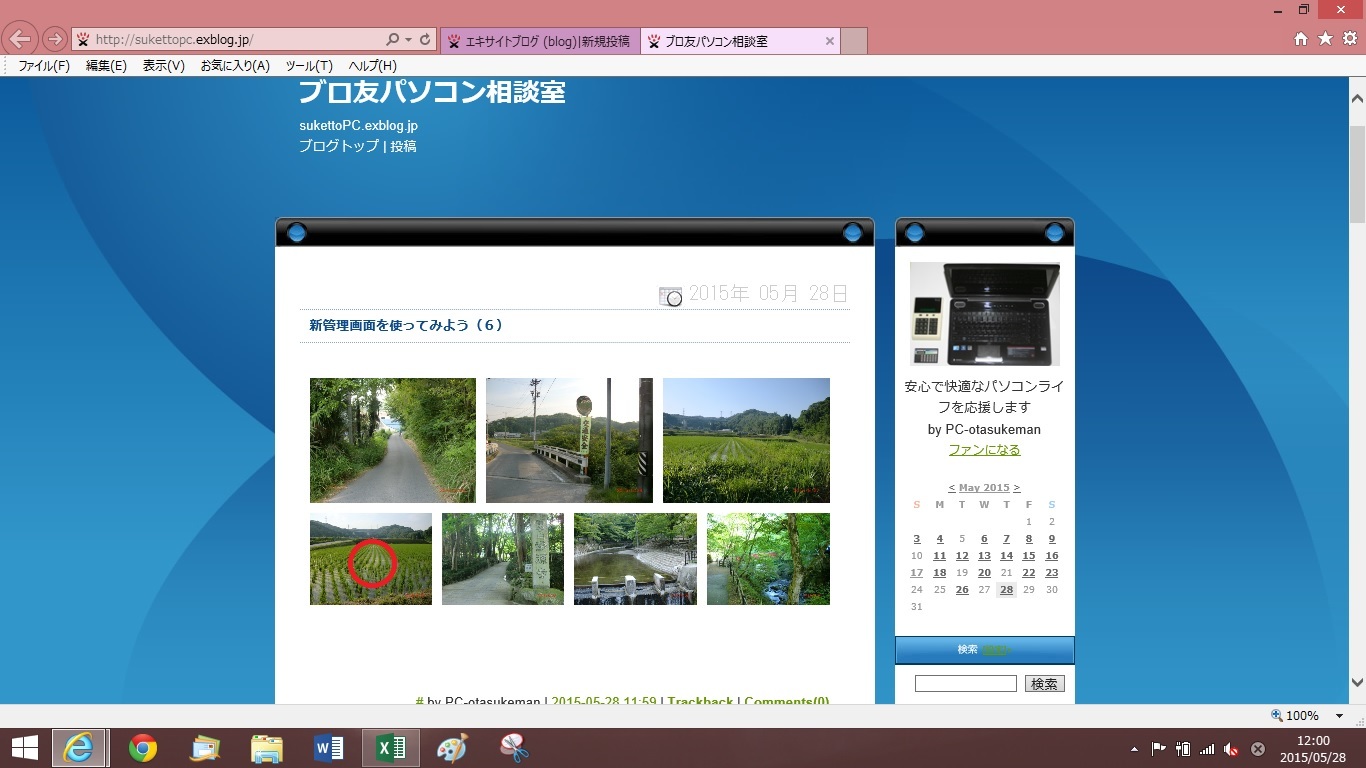Click the ファンになる link

coord(984,450)
